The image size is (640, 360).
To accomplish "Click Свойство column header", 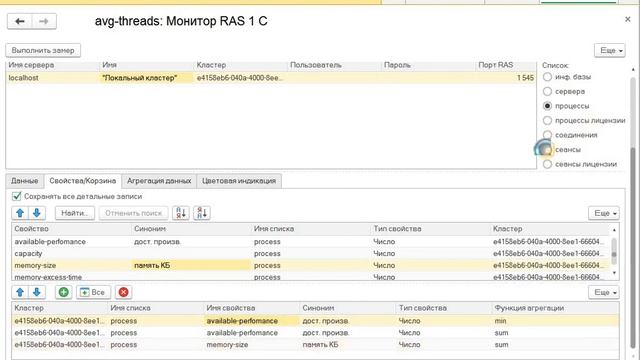I will tap(71, 229).
